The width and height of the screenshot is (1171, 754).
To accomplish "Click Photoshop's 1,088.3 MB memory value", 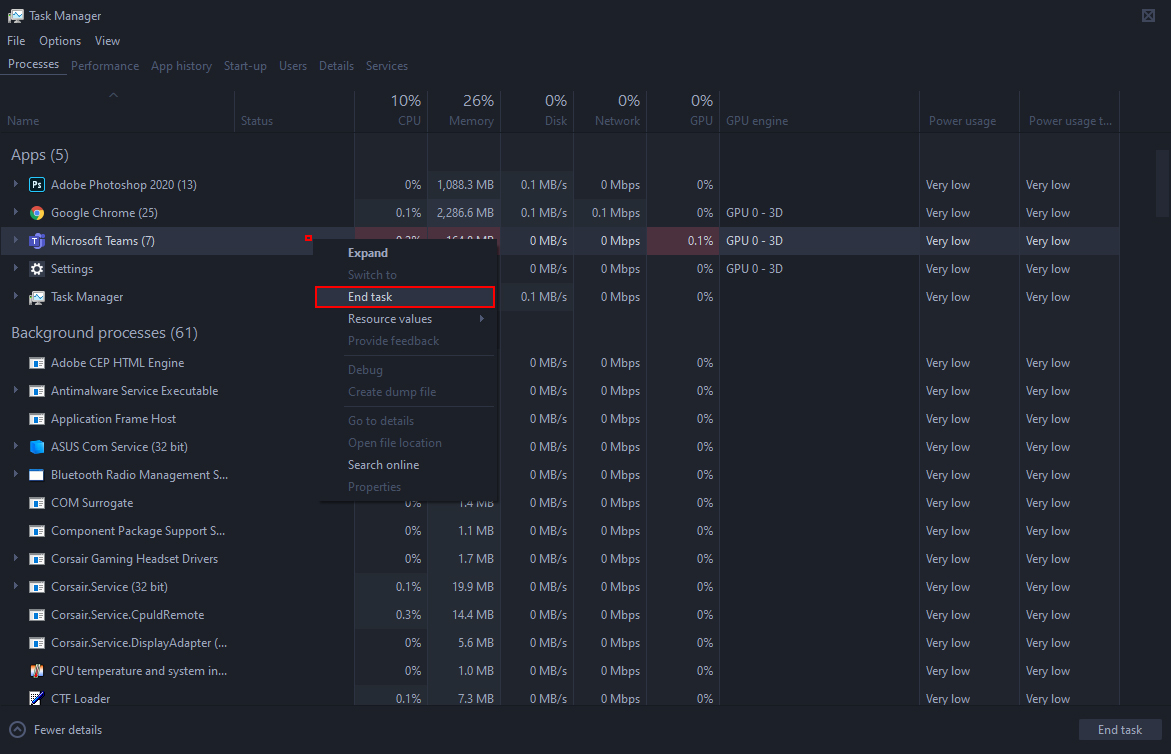I will (465, 184).
